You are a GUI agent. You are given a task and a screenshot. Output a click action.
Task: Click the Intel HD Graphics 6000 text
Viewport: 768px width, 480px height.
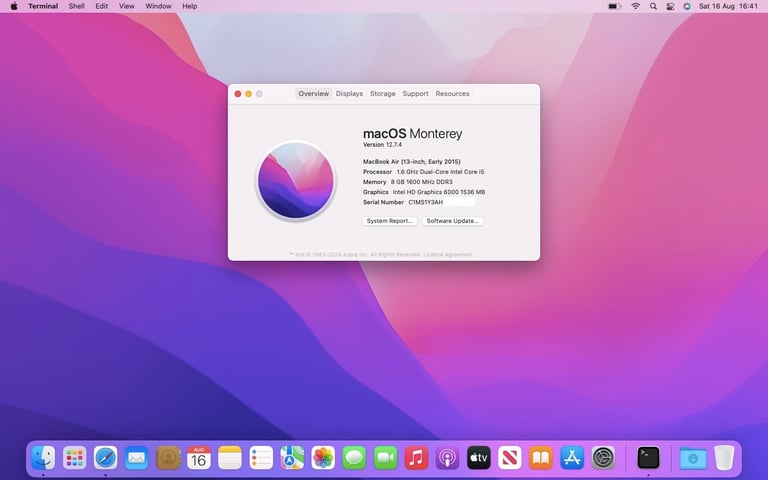(x=439, y=192)
